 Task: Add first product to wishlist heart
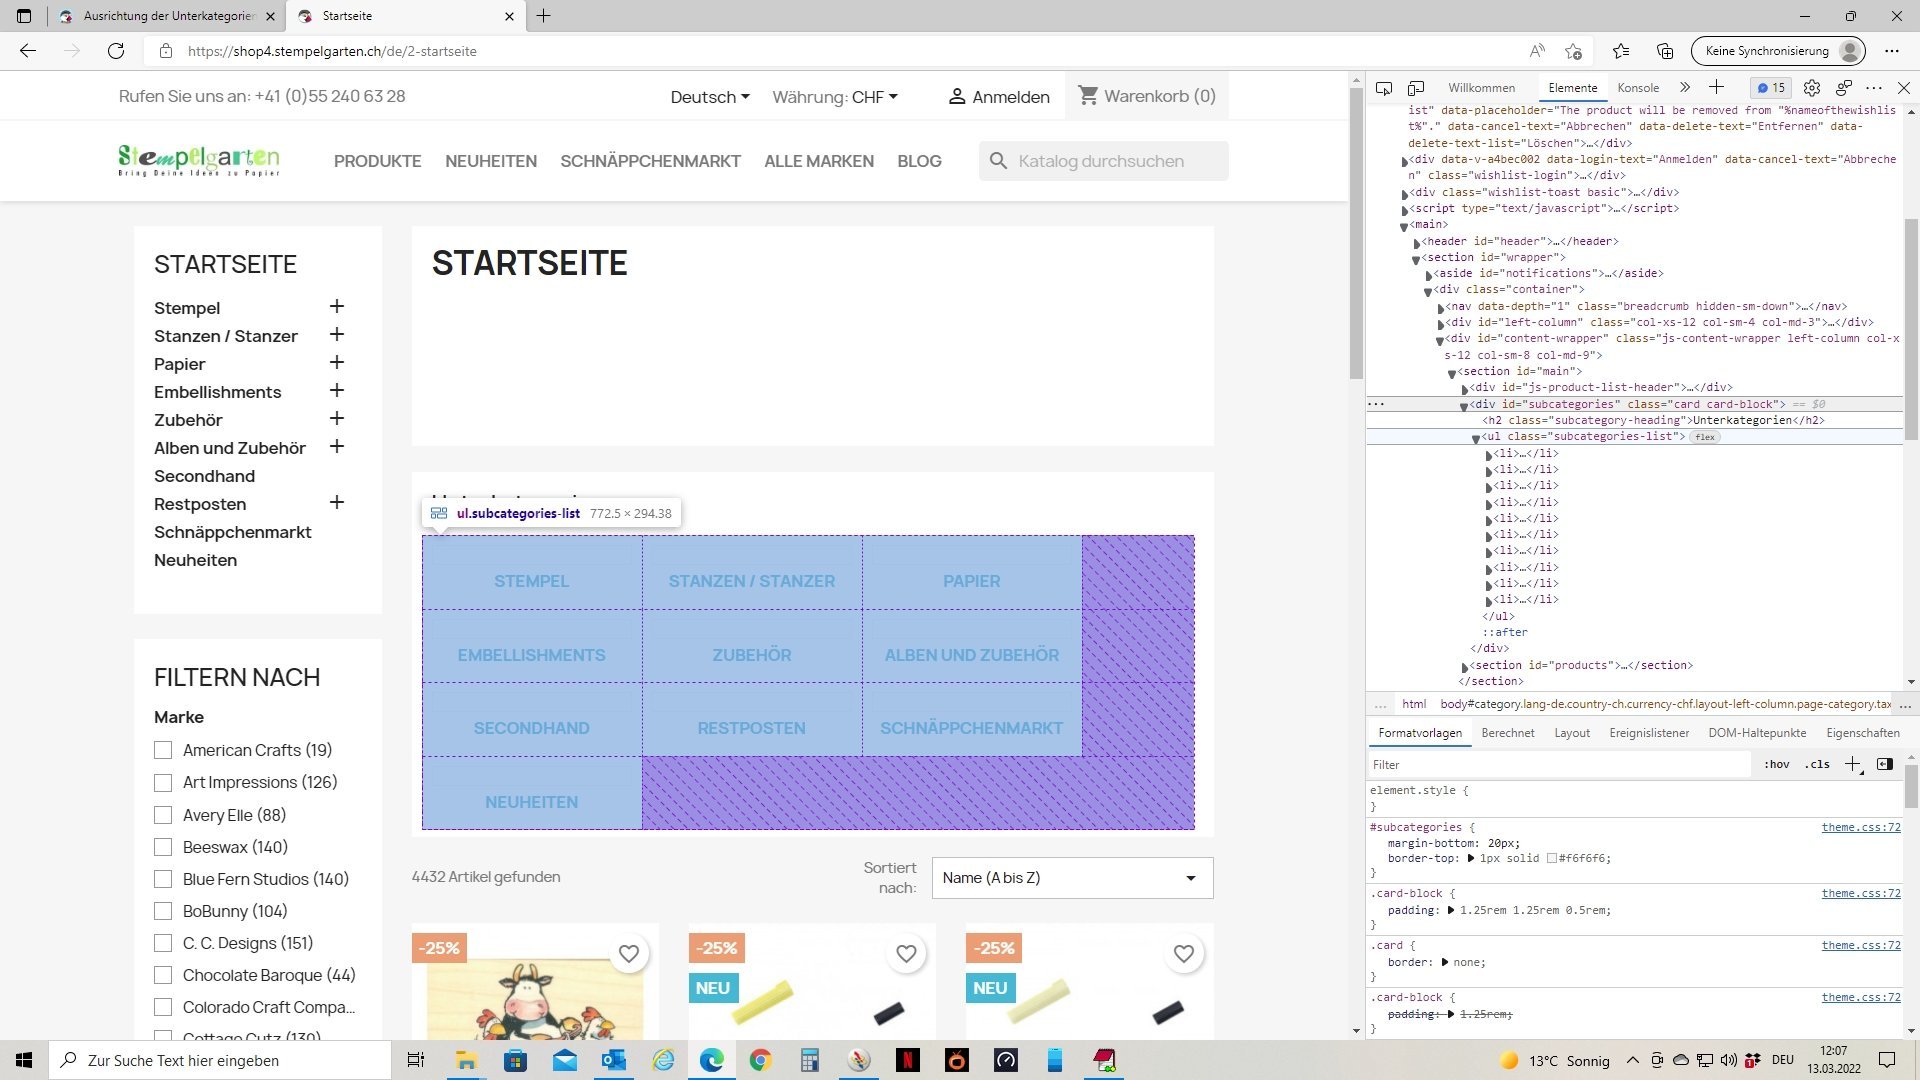(x=628, y=954)
